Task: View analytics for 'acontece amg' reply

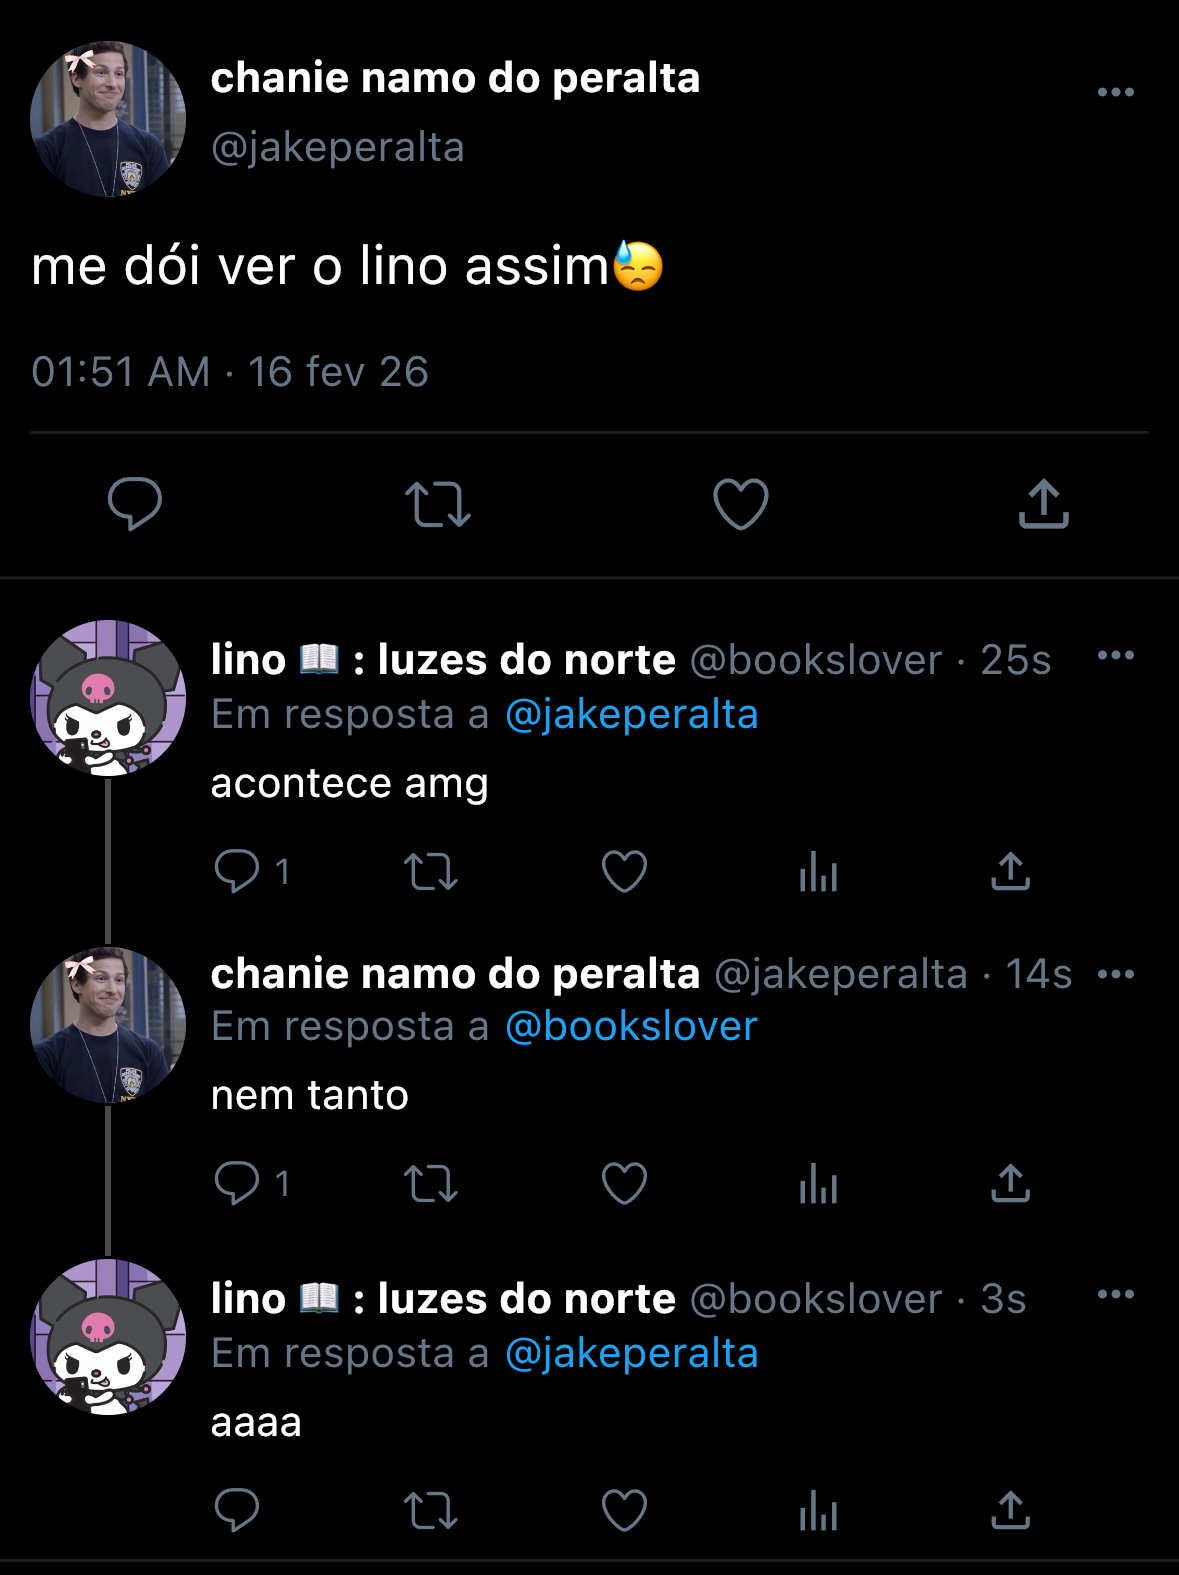Action: point(818,871)
